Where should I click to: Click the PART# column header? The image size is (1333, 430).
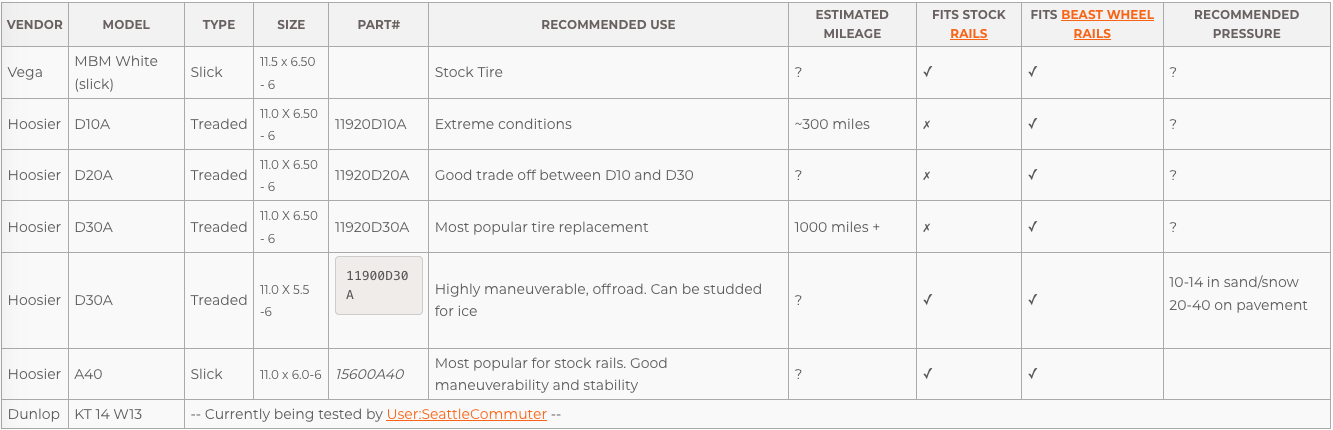378,24
